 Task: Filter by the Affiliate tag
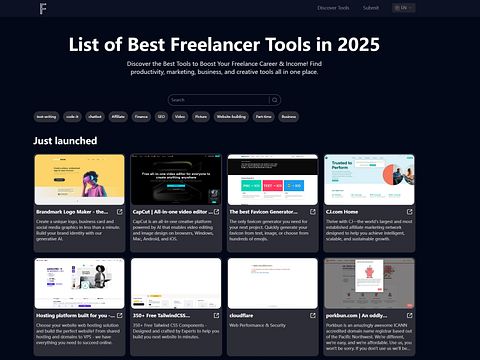(118, 117)
